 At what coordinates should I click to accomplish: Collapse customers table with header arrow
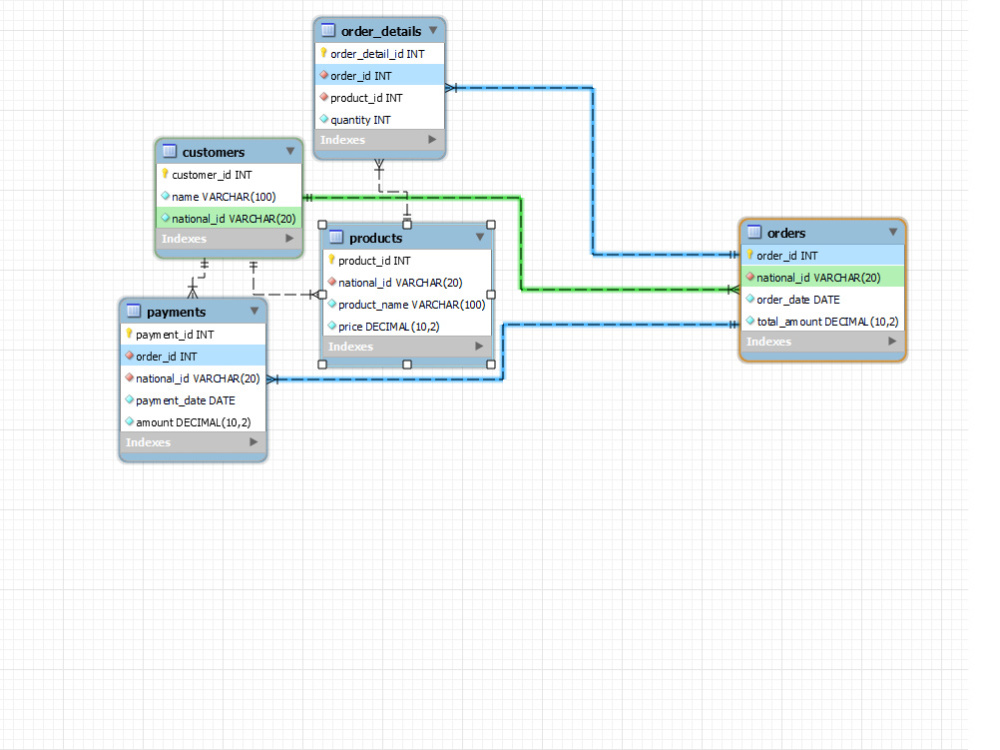click(290, 151)
